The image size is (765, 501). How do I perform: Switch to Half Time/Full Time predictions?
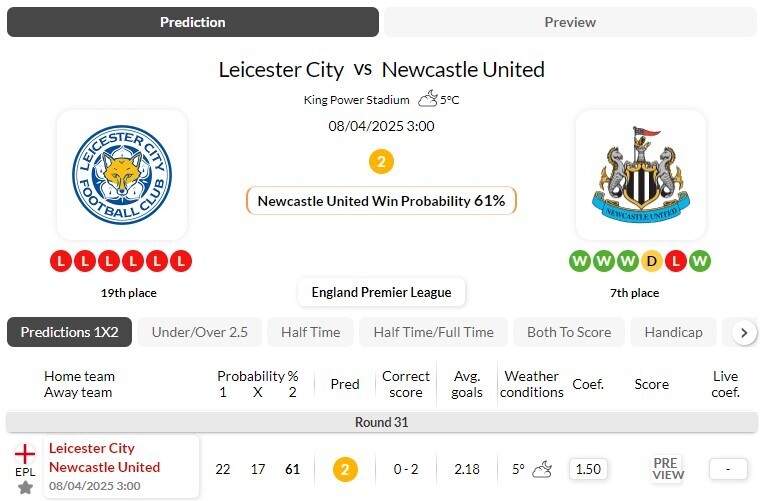click(433, 332)
